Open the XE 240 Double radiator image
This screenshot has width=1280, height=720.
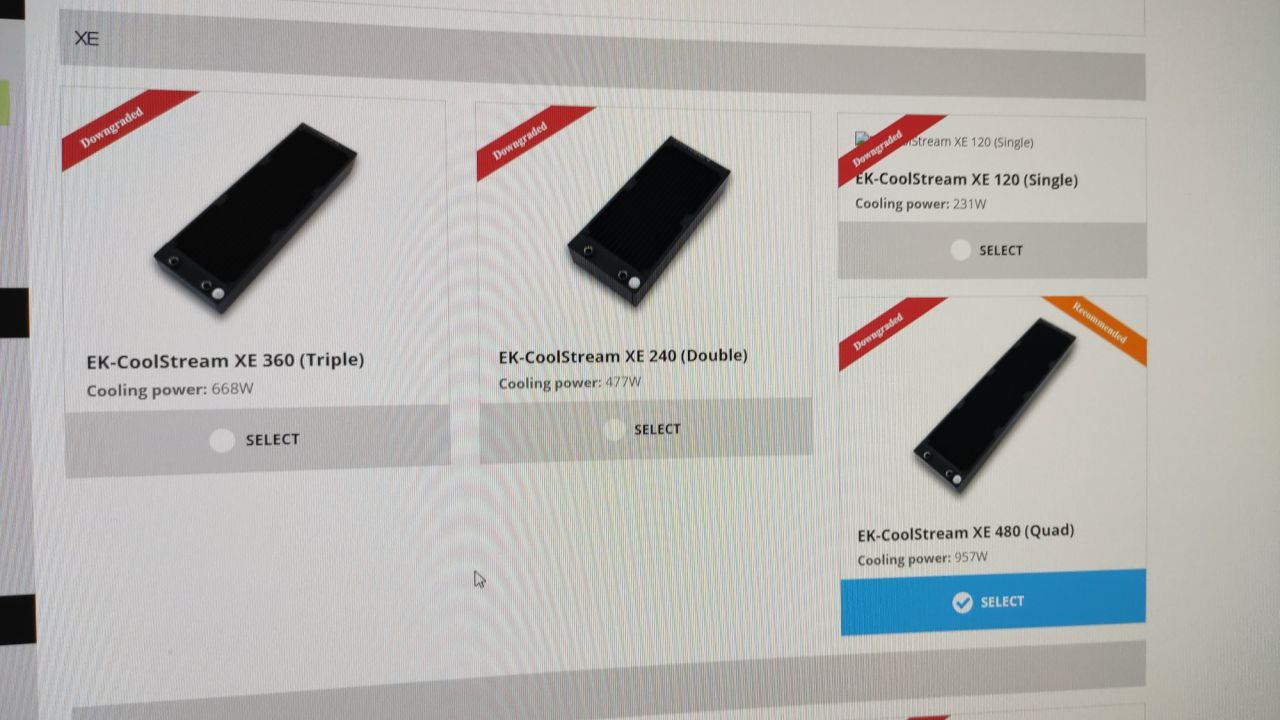pyautogui.click(x=649, y=220)
